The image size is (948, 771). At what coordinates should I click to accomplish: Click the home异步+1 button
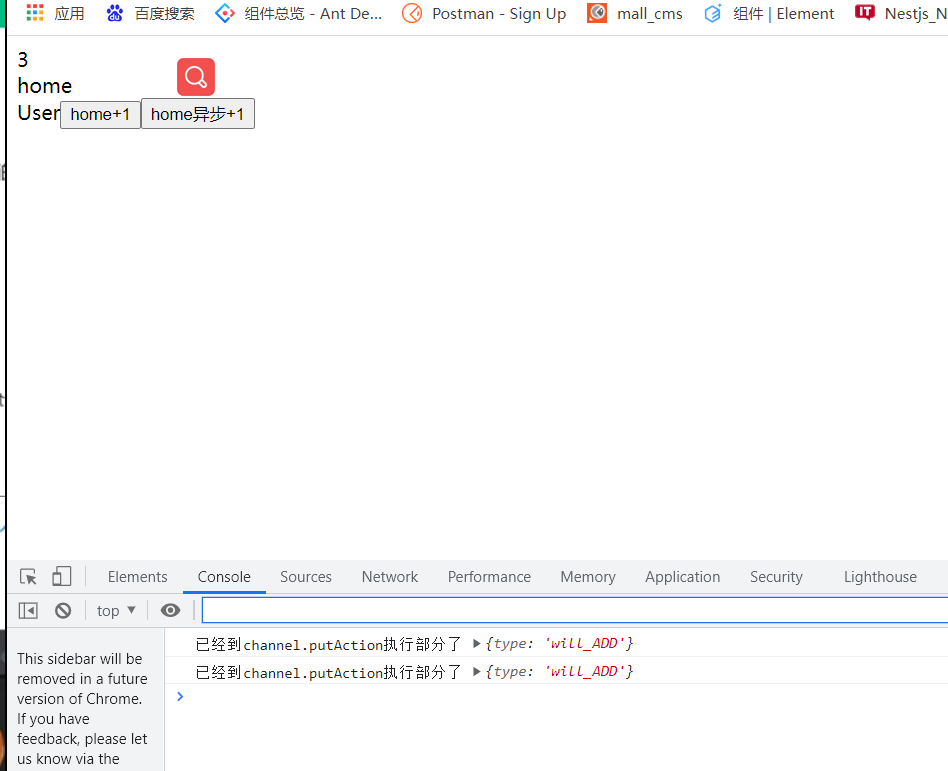pyautogui.click(x=198, y=114)
